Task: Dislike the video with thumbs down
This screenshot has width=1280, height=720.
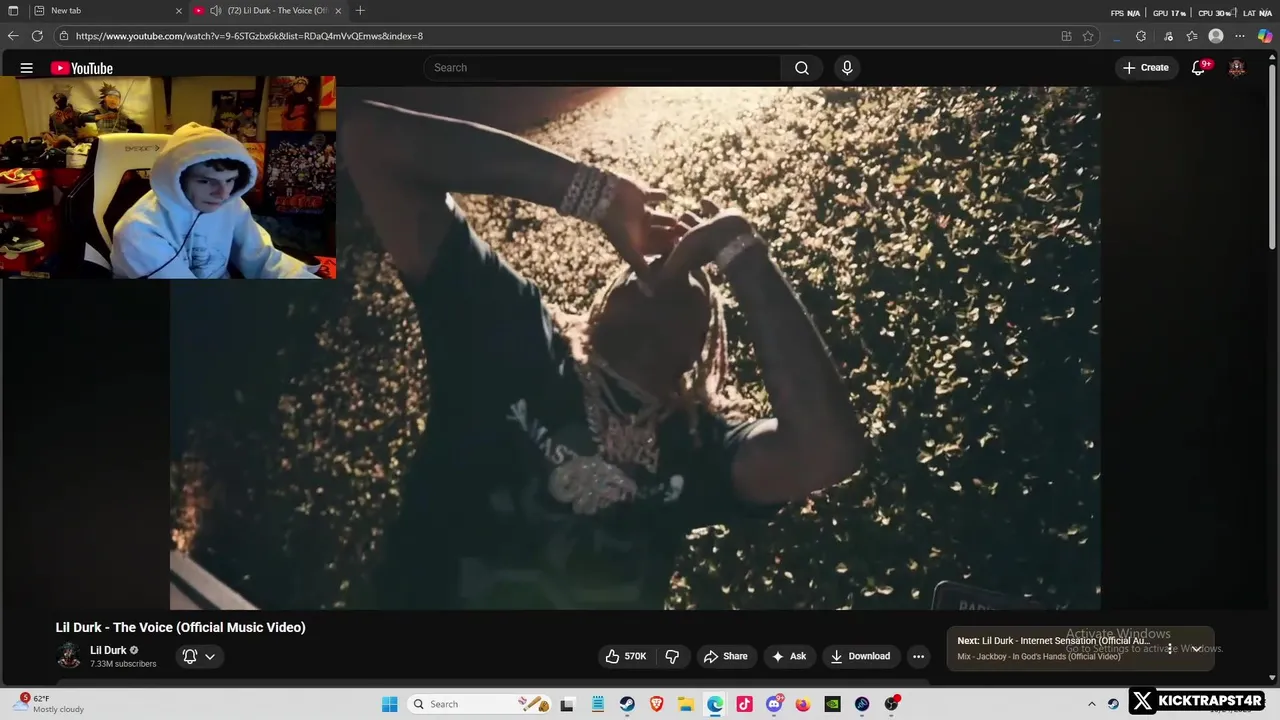Action: click(672, 656)
